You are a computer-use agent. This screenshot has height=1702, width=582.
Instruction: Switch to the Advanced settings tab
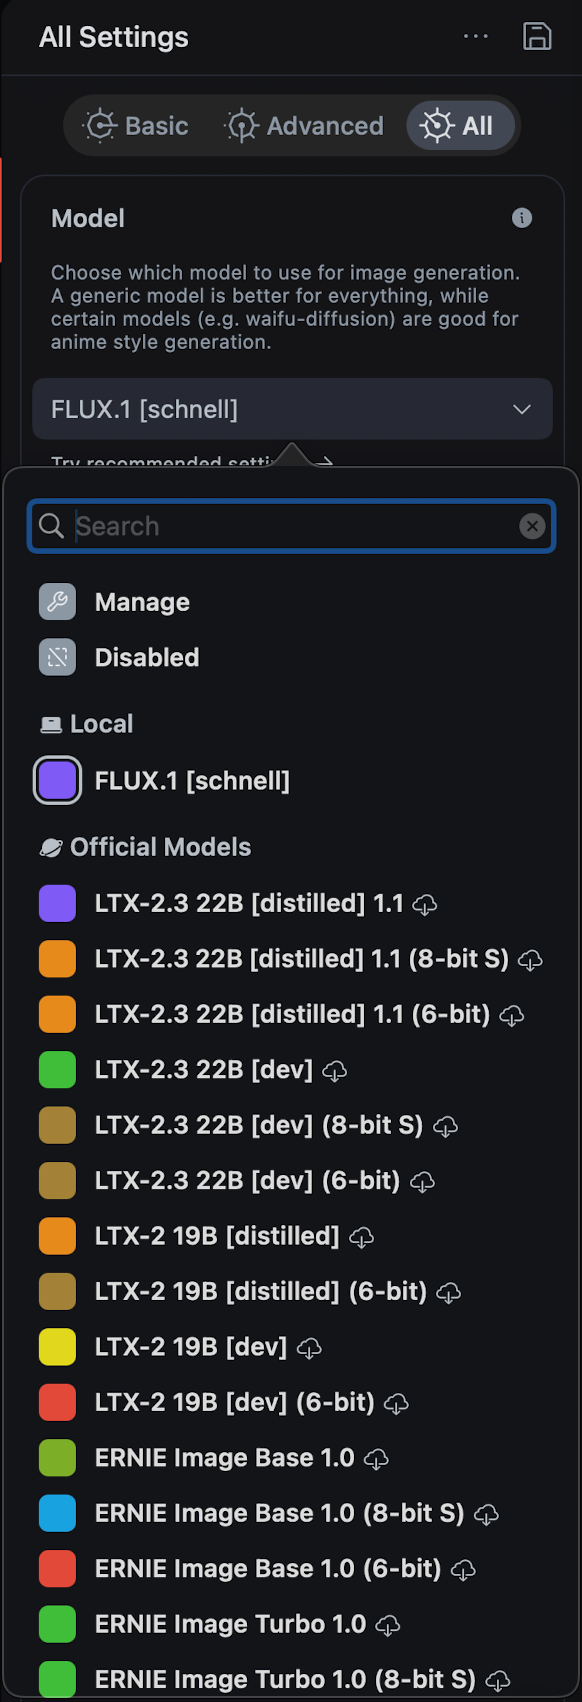tap(303, 125)
